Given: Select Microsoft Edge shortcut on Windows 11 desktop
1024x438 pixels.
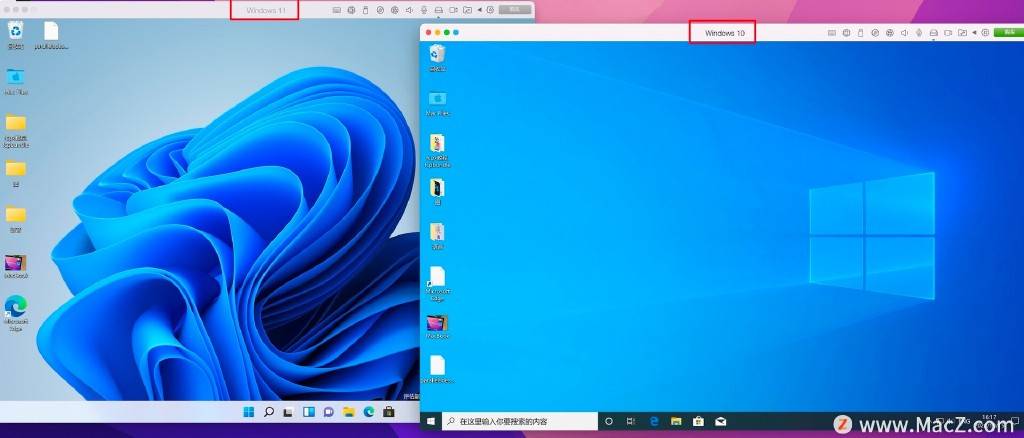Looking at the screenshot, I should point(16,313).
